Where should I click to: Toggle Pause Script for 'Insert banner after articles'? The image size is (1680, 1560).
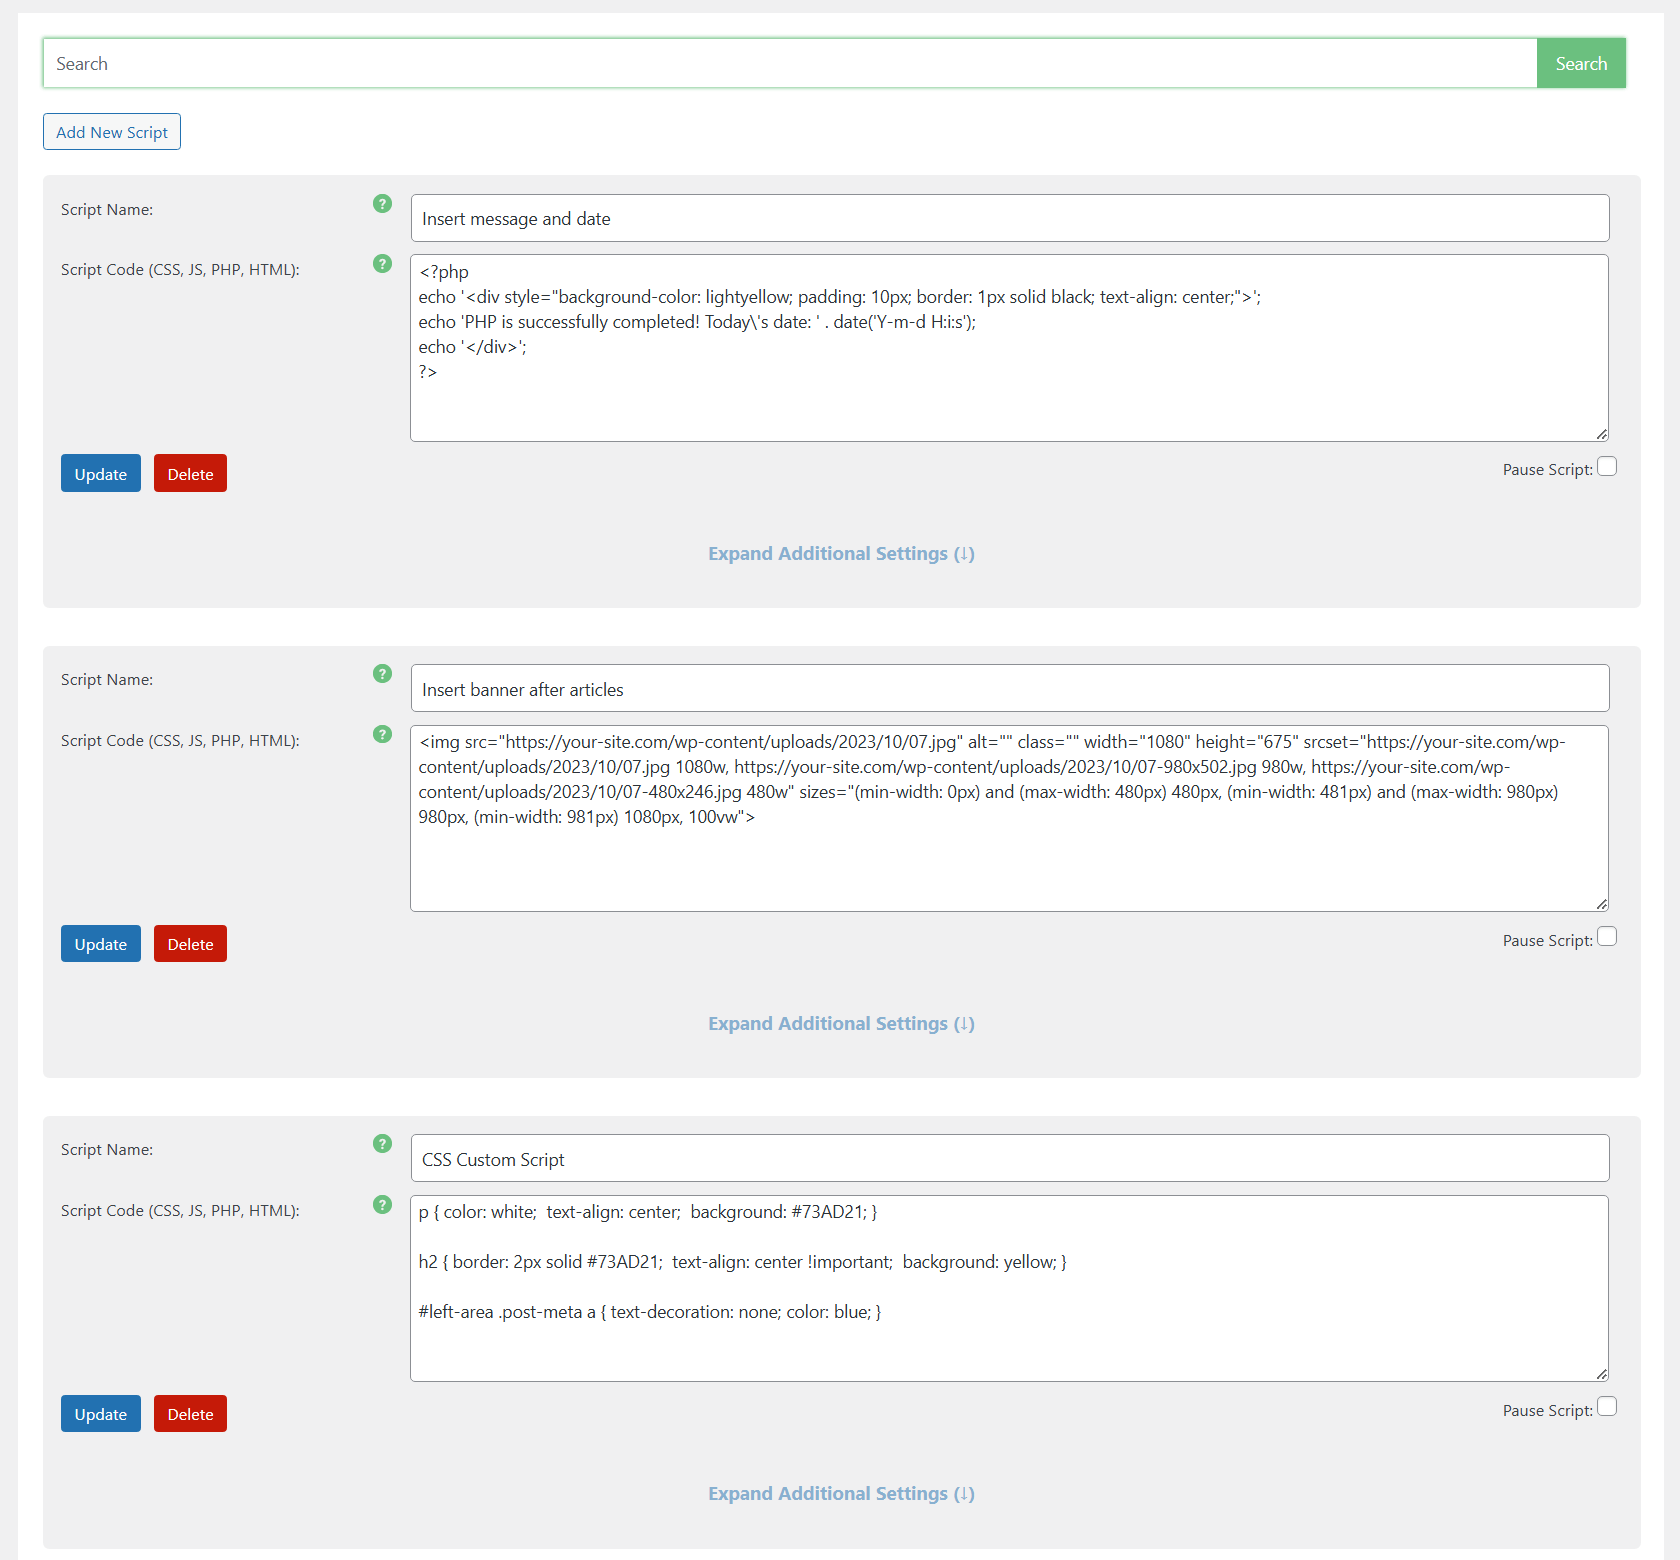[1607, 937]
